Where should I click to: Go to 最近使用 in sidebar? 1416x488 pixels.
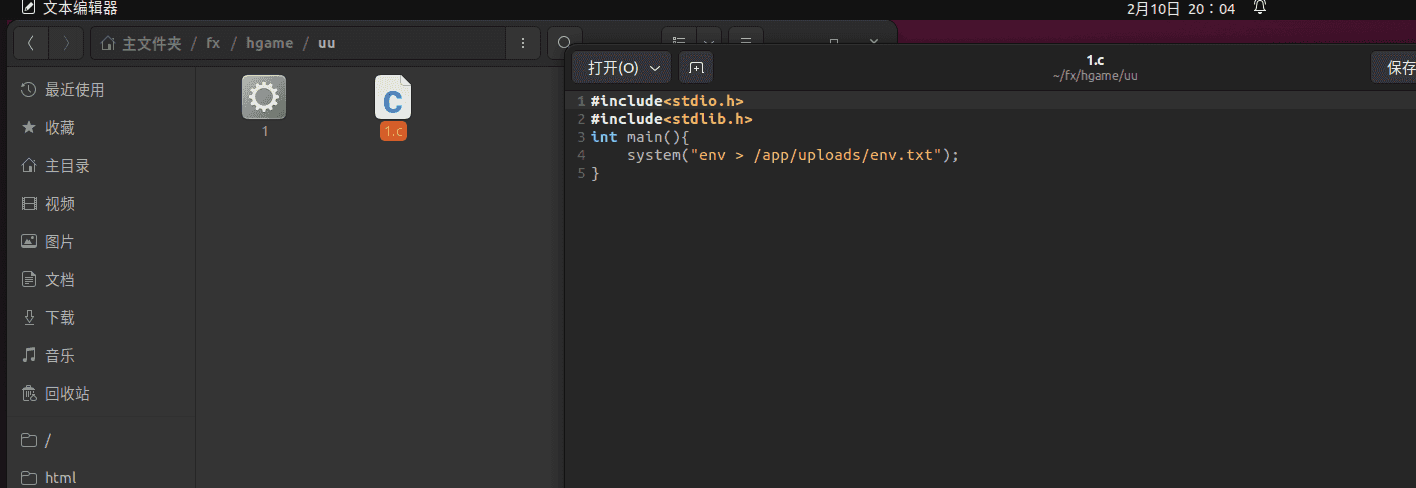(x=74, y=90)
